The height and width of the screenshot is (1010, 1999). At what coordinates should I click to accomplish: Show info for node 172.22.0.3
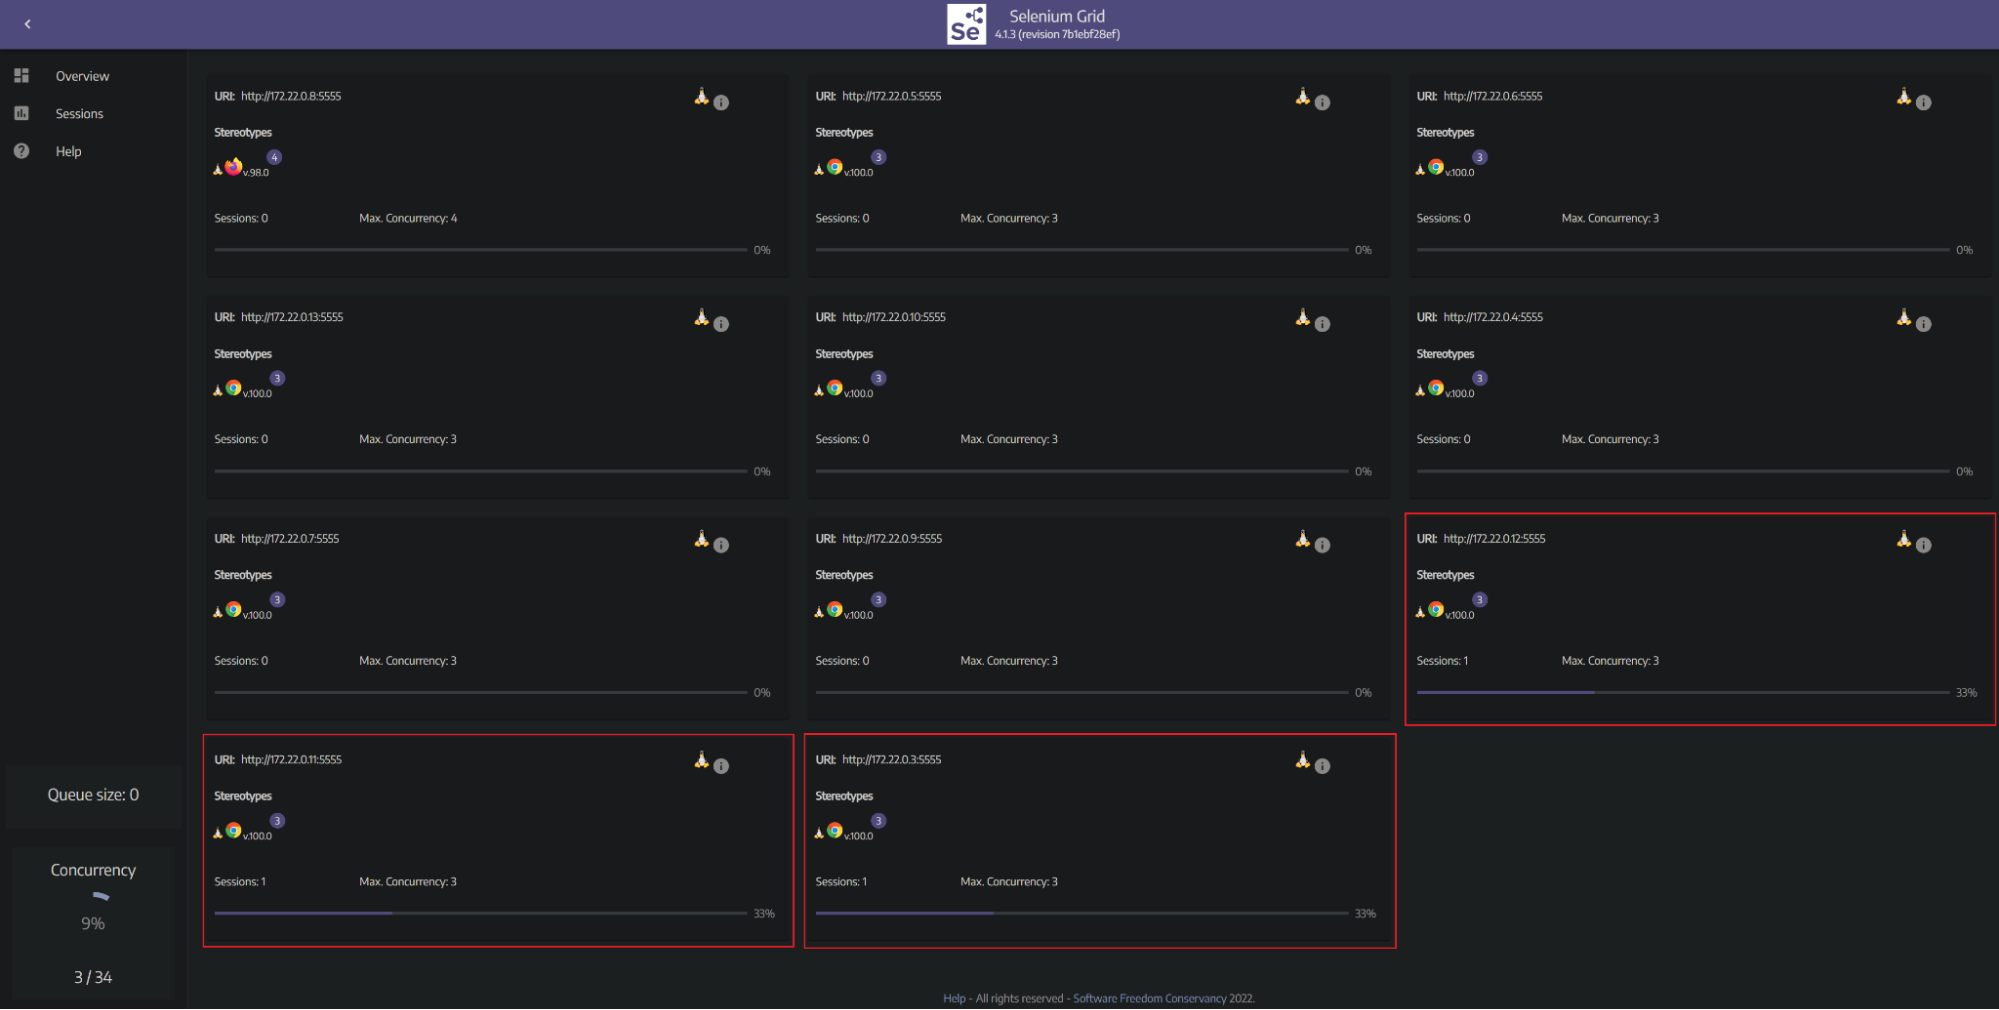coord(1322,766)
